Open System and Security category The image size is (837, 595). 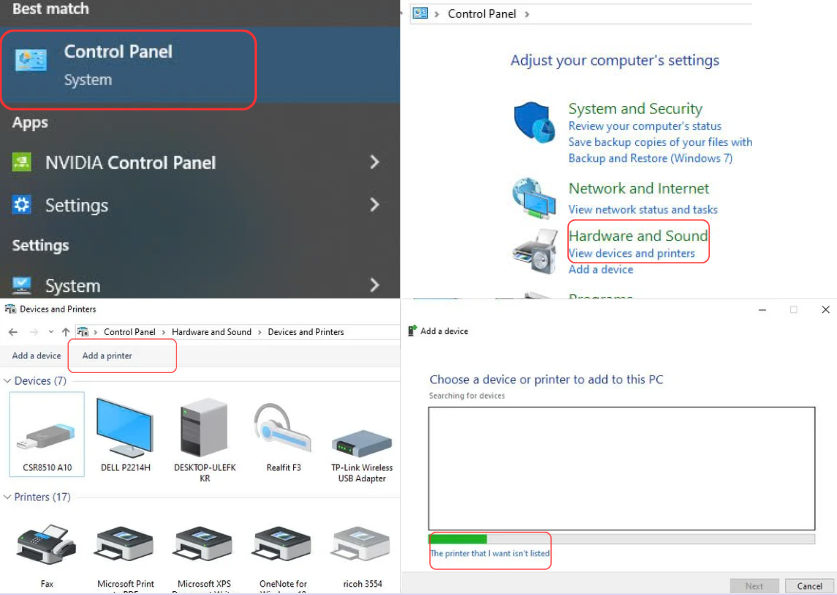(635, 109)
